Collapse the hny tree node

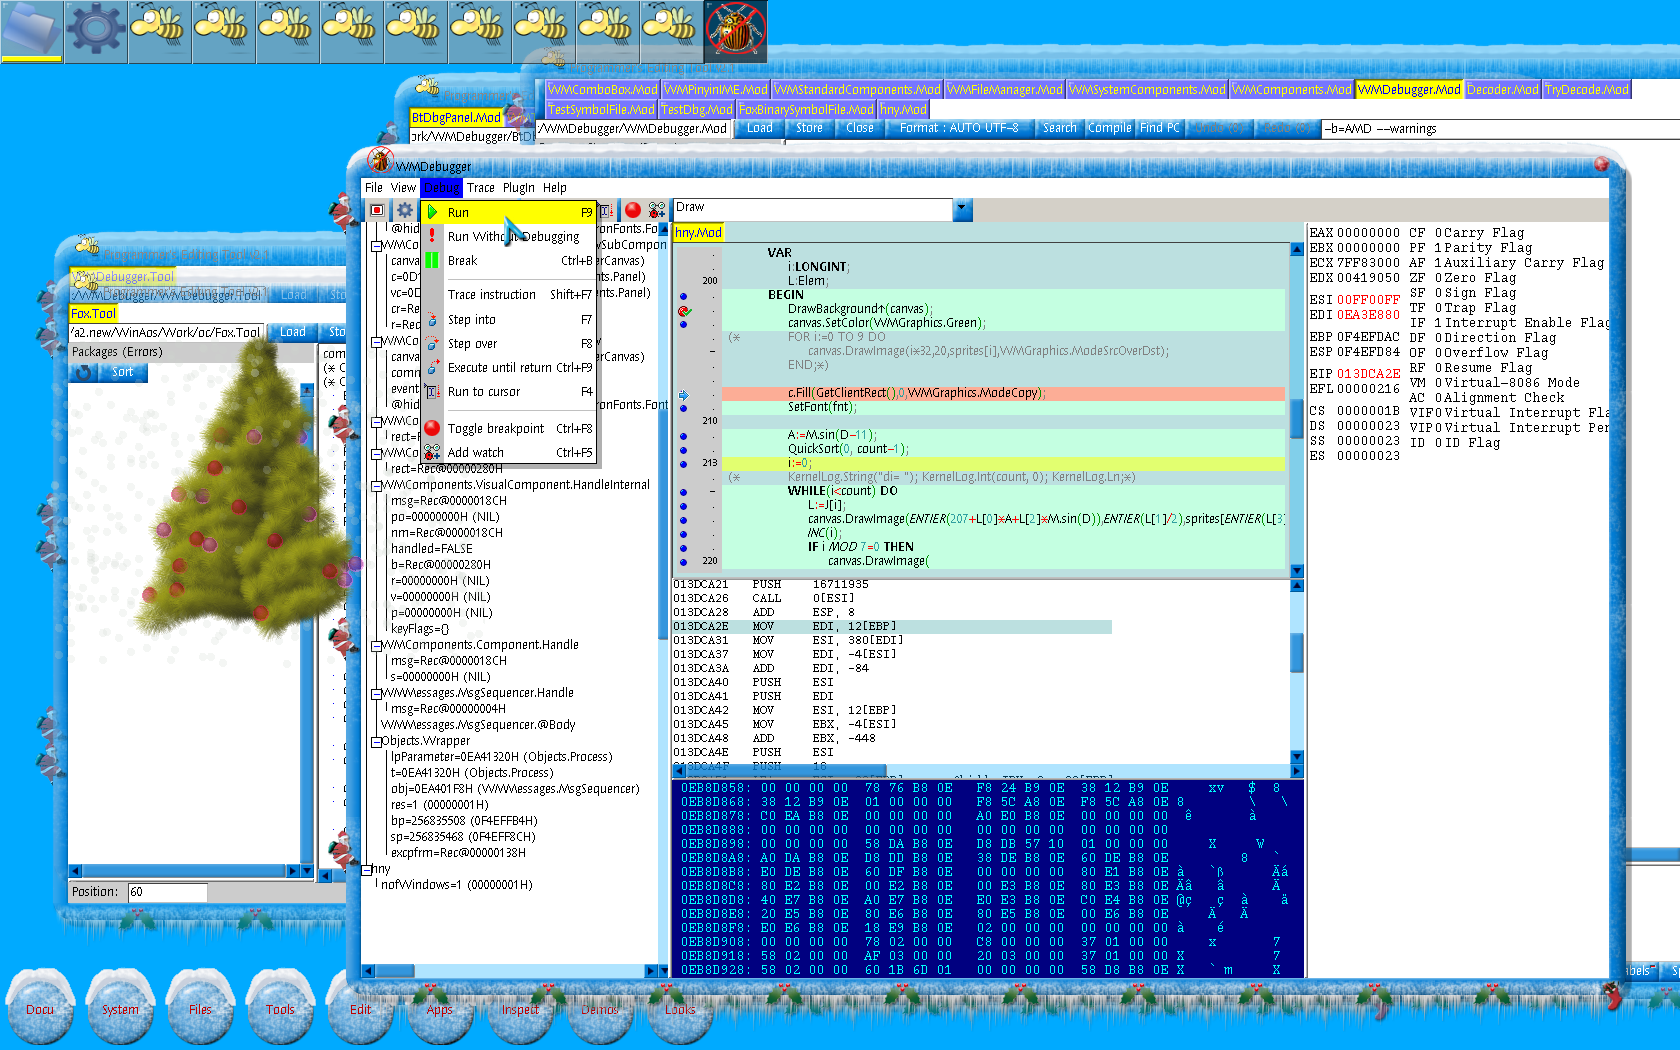point(367,870)
